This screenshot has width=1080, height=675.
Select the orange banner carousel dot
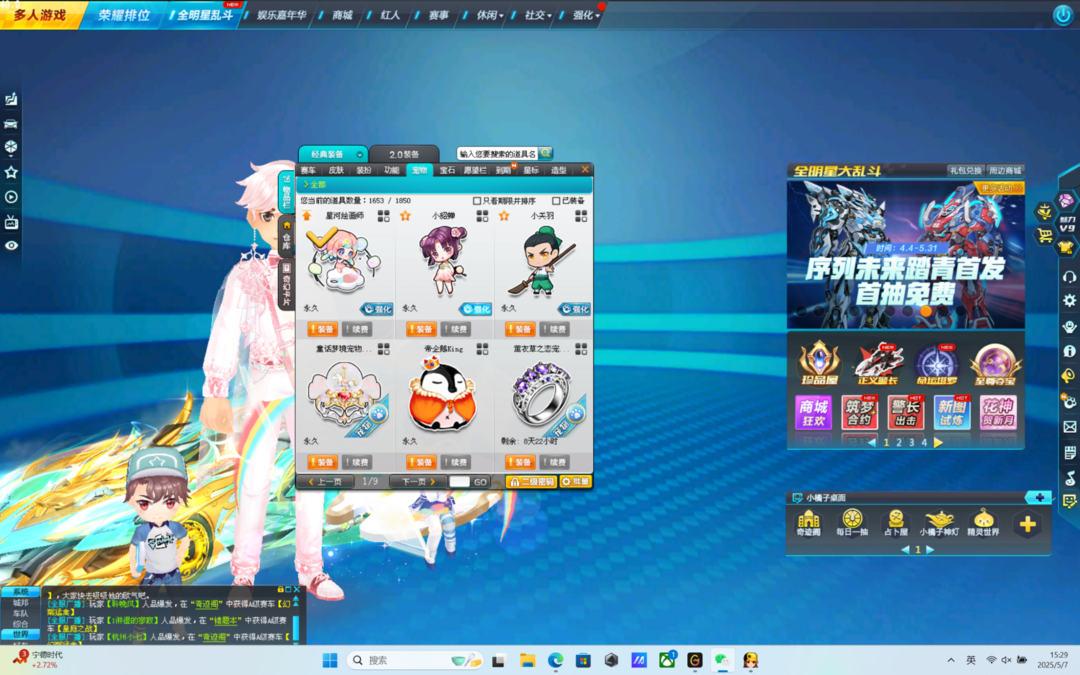[926, 311]
